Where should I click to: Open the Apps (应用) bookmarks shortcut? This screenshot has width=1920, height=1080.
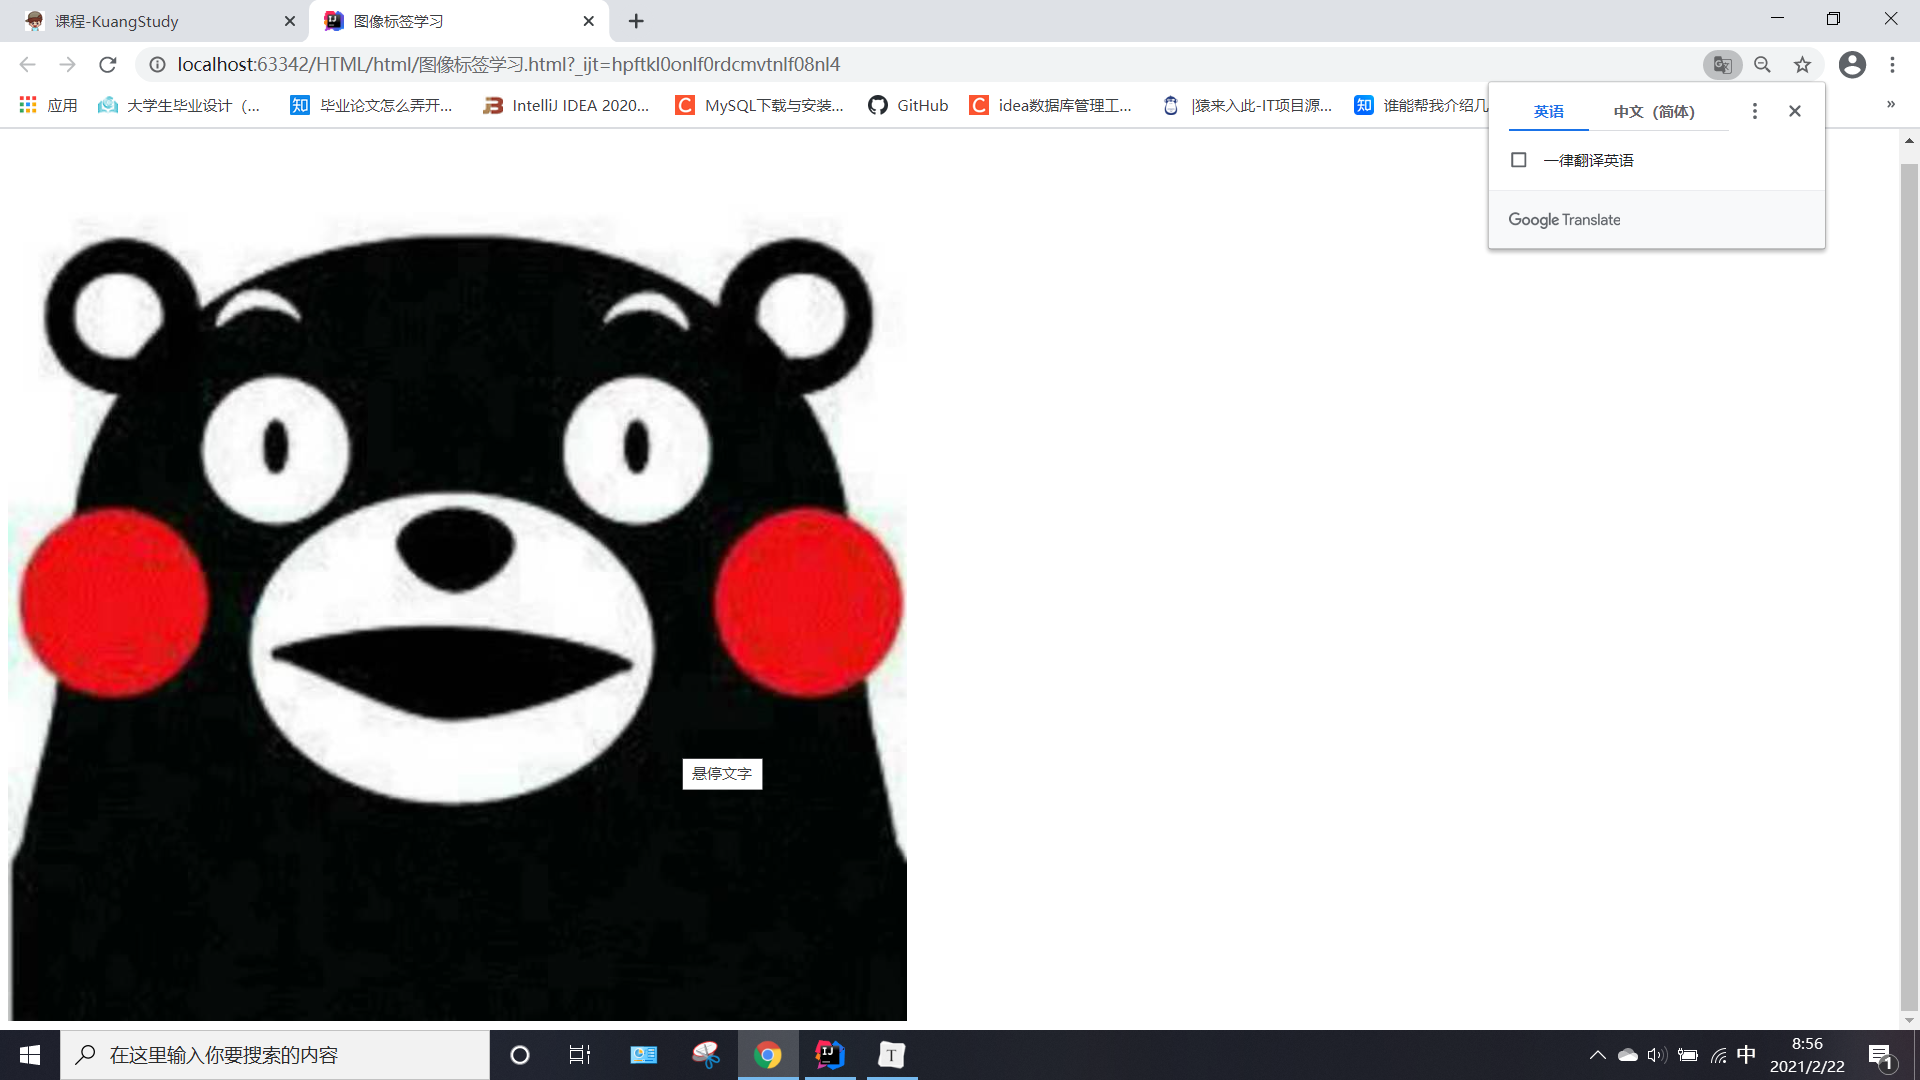click(x=48, y=105)
